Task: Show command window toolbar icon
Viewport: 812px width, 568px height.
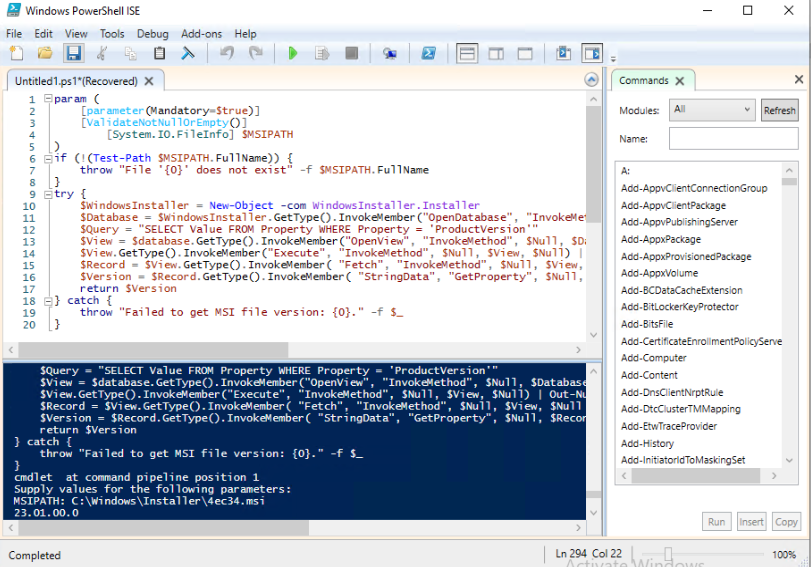Action: point(563,53)
